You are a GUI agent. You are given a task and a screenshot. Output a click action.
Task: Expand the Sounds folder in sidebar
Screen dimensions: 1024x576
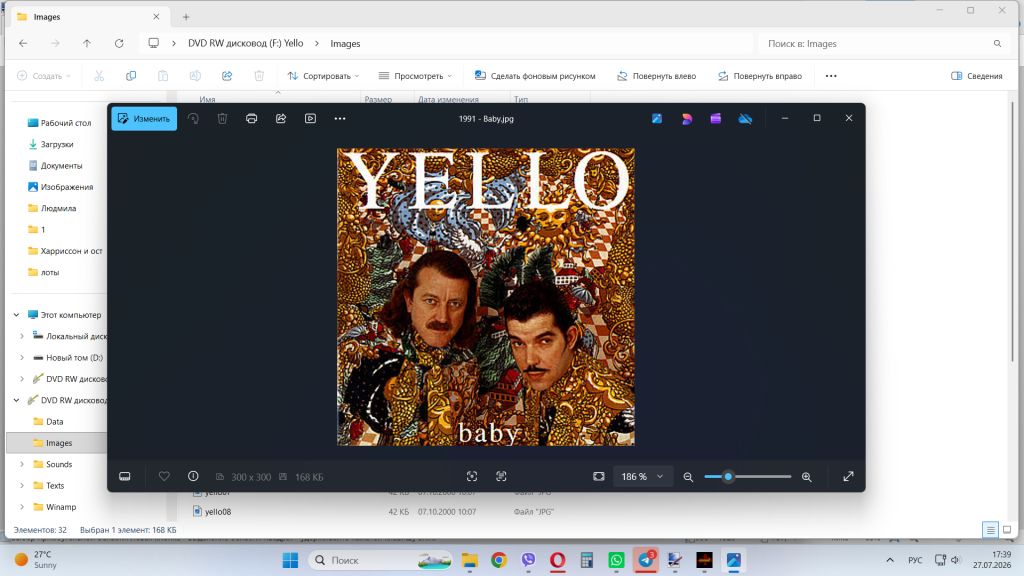[22, 464]
